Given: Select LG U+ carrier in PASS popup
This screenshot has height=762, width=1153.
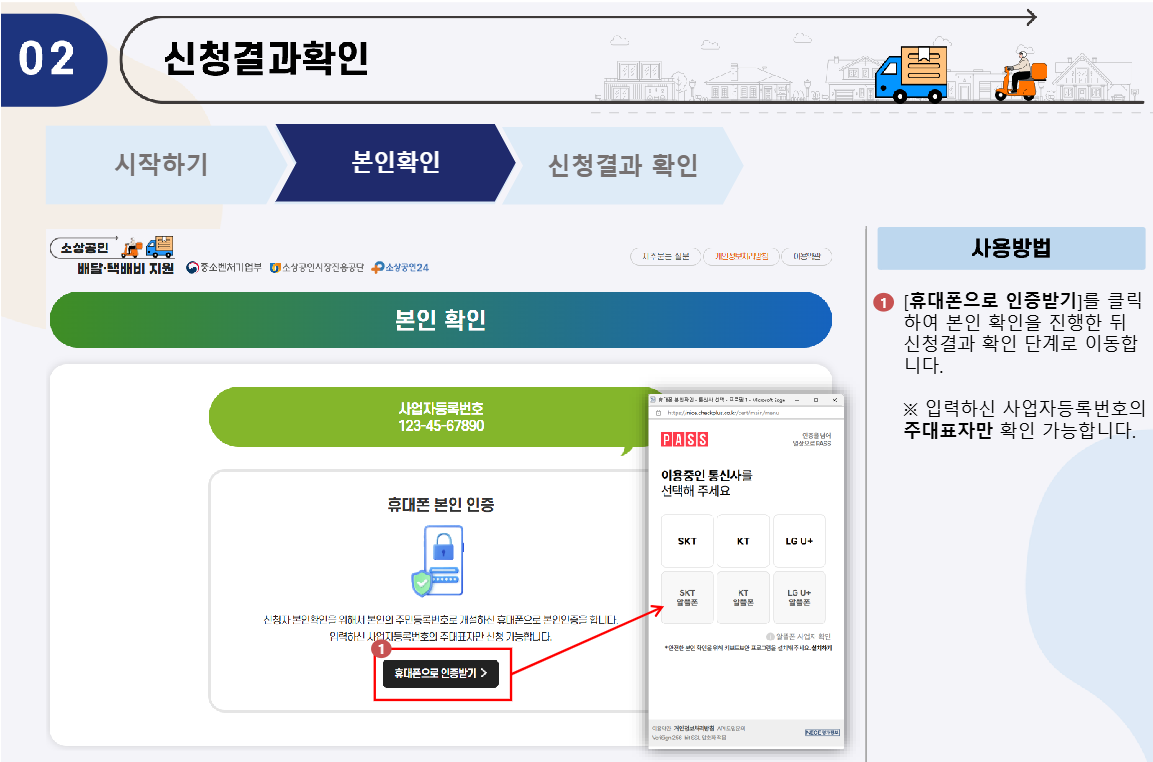Looking at the screenshot, I should pyautogui.click(x=799, y=541).
